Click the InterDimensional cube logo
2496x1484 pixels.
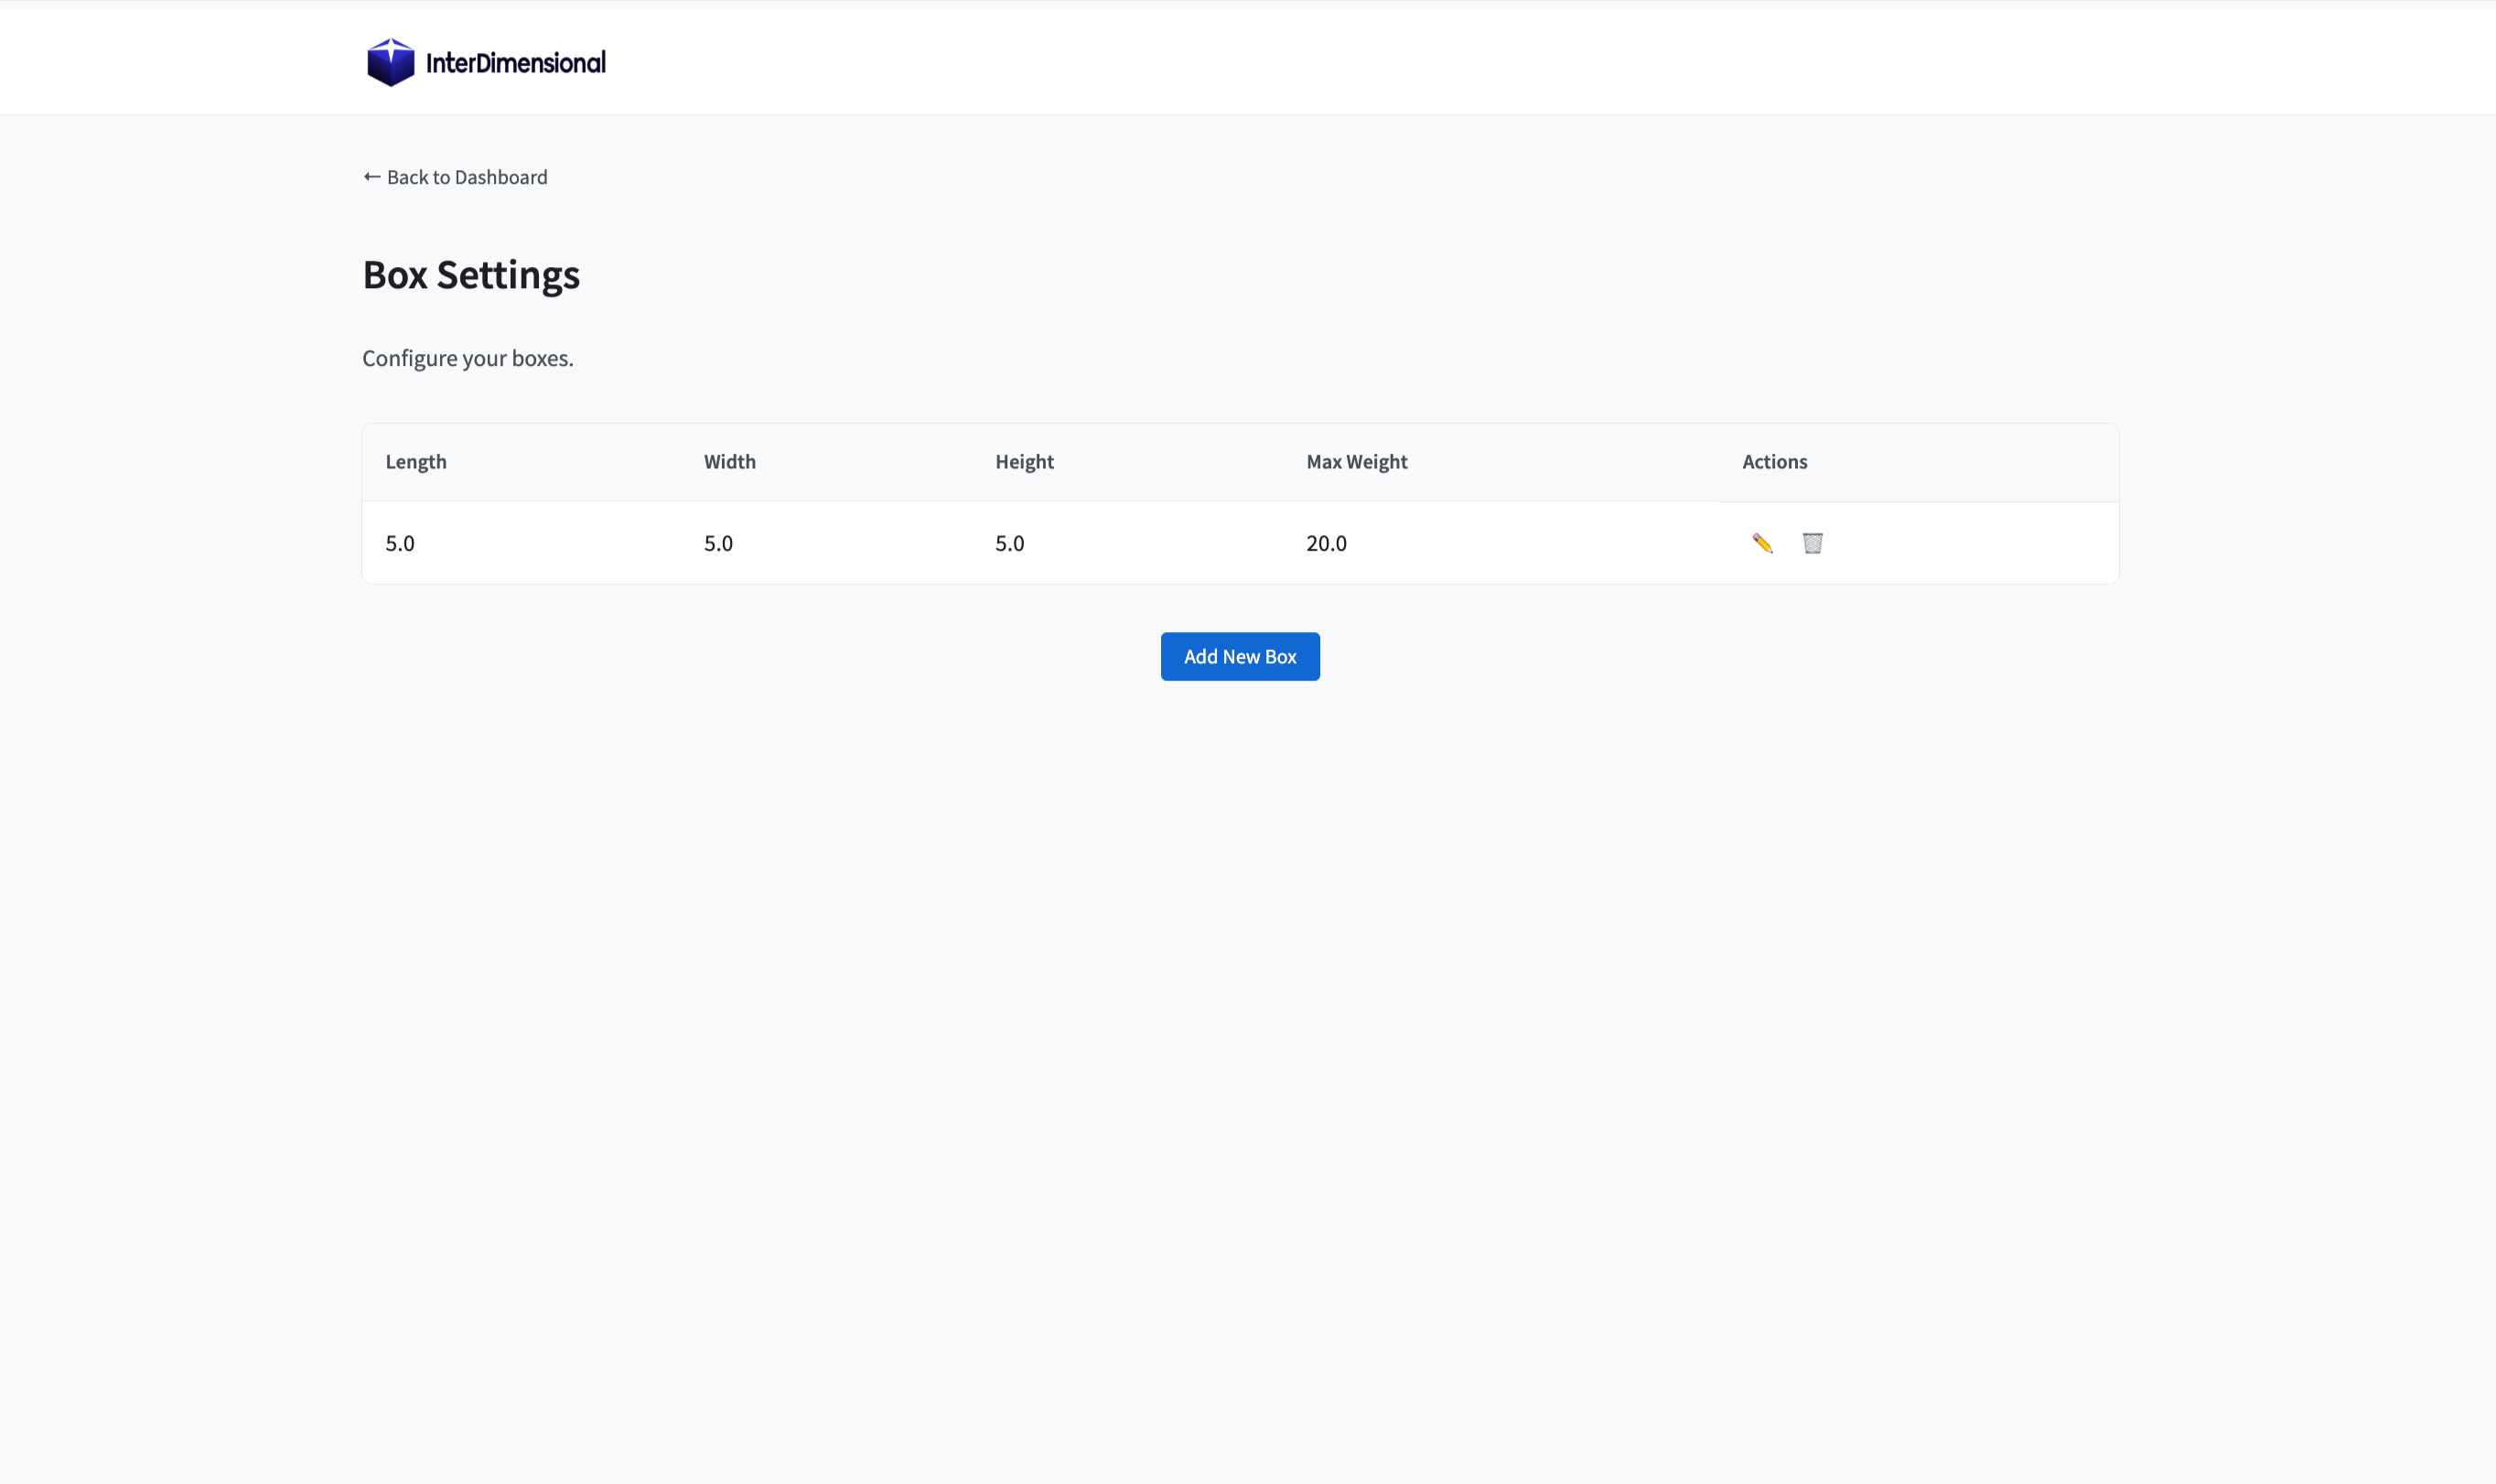point(390,62)
